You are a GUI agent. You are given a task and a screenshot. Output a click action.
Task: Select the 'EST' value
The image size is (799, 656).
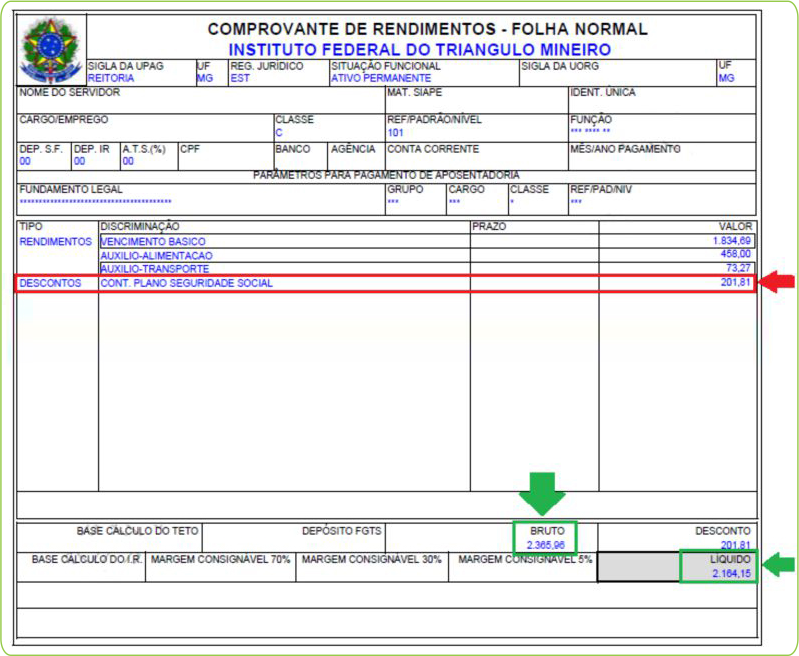[240, 78]
